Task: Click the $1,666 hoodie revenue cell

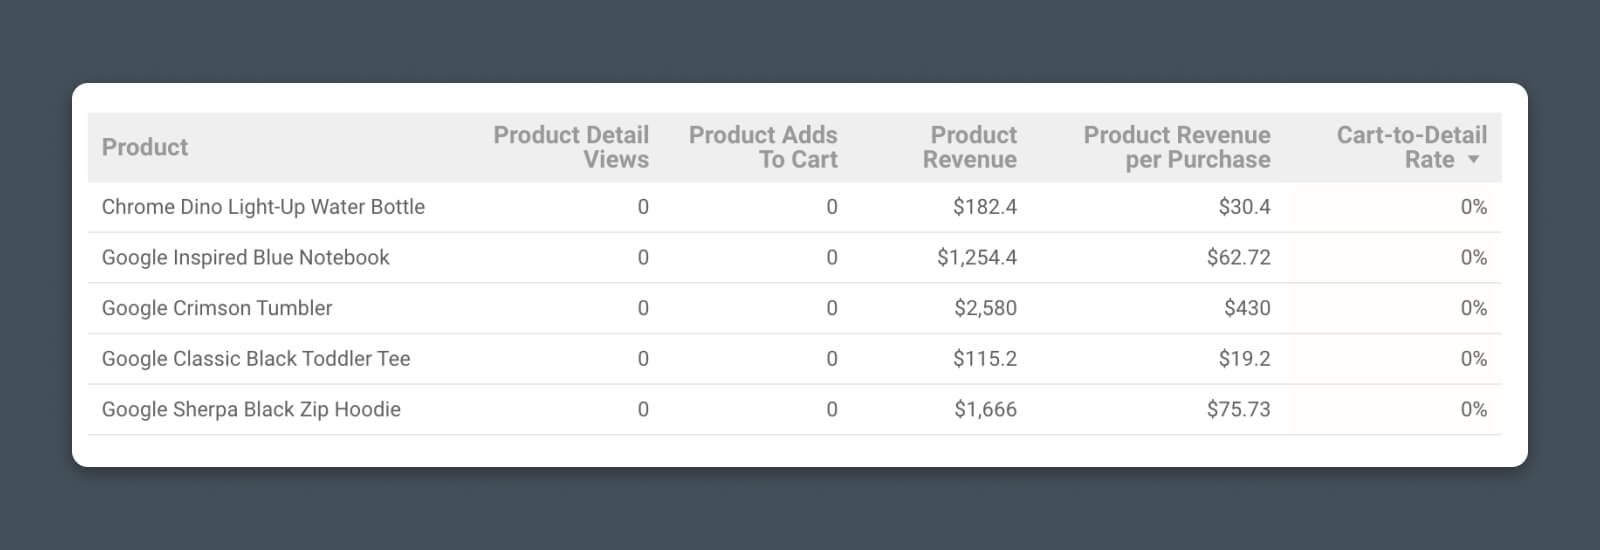Action: point(985,409)
